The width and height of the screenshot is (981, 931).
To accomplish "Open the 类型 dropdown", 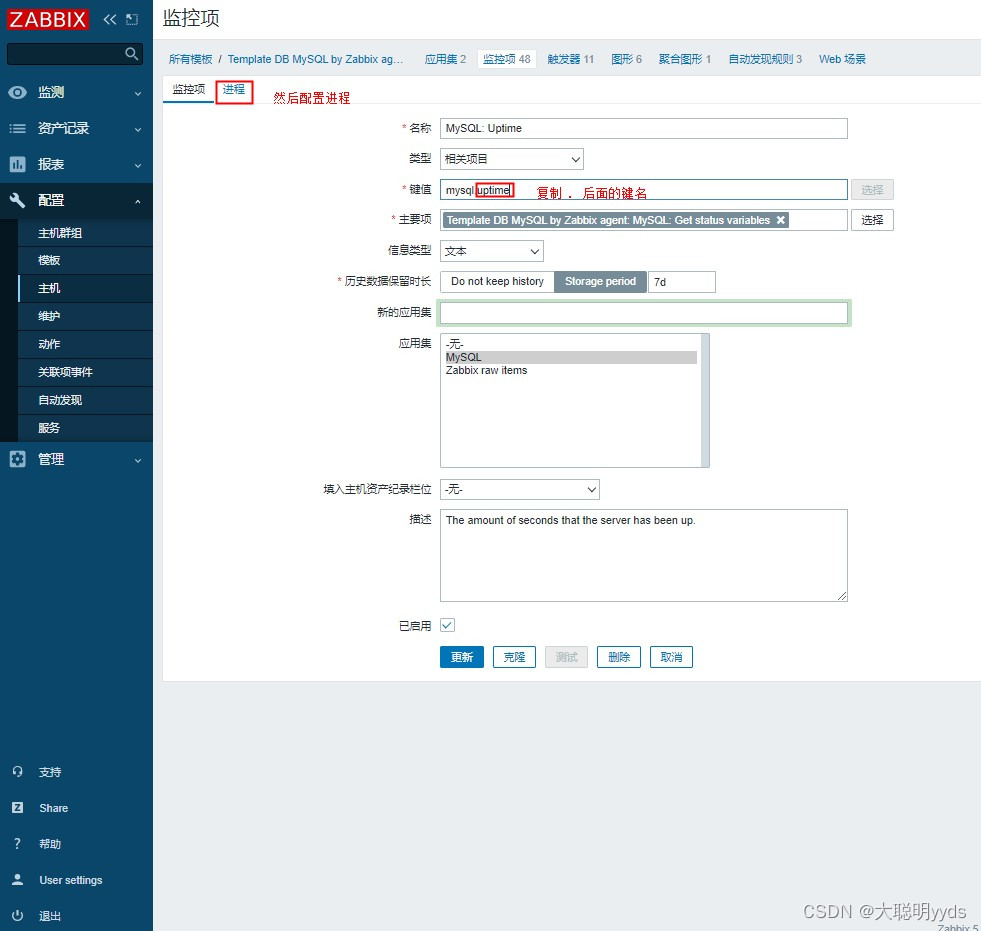I will click(x=512, y=159).
